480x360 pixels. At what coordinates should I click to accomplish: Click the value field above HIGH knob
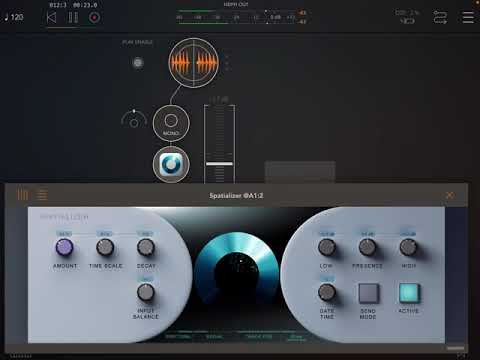[x=408, y=234]
